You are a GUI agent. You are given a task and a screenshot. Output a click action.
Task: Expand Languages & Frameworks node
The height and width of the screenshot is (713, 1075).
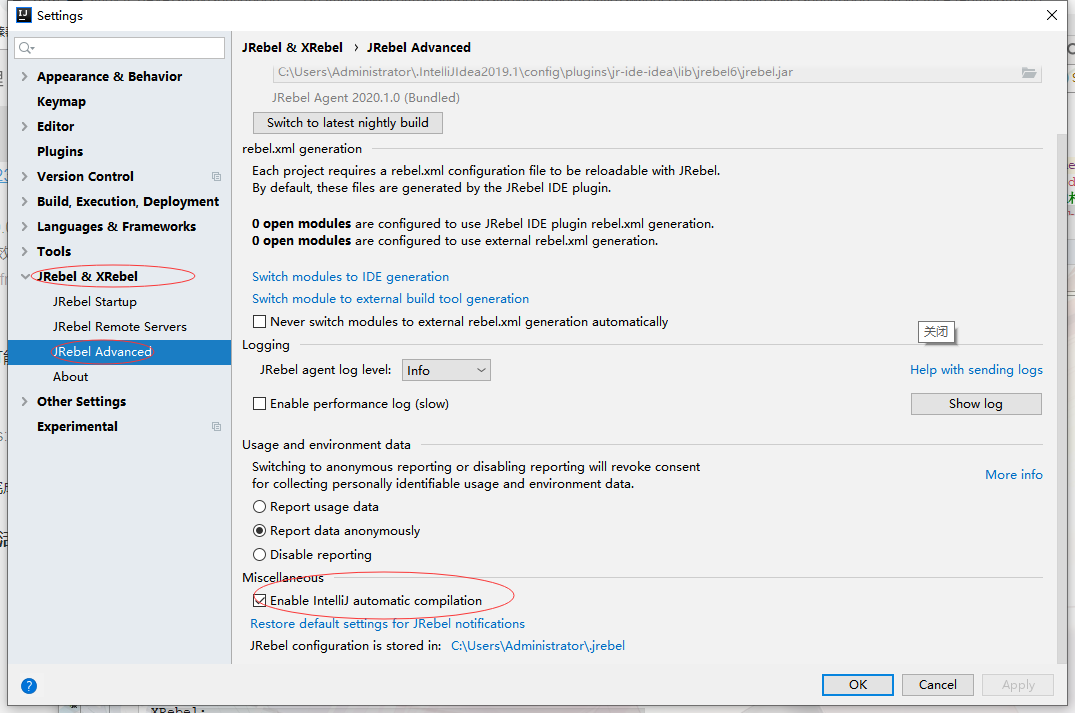point(25,227)
